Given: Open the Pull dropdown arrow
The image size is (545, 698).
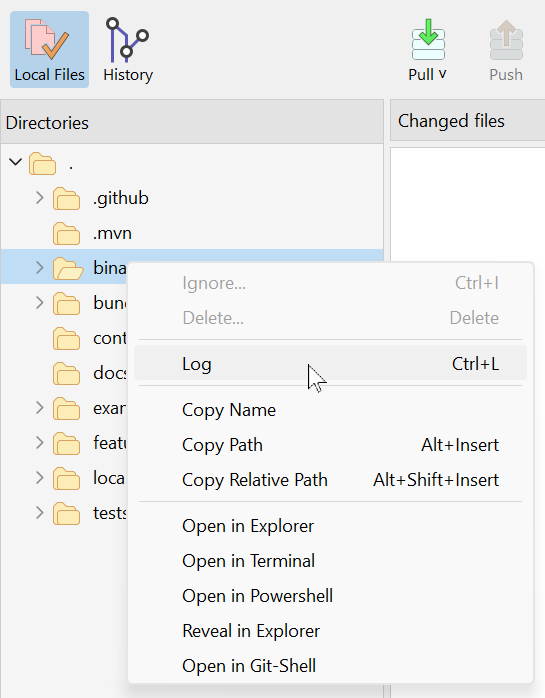Looking at the screenshot, I should [442, 74].
